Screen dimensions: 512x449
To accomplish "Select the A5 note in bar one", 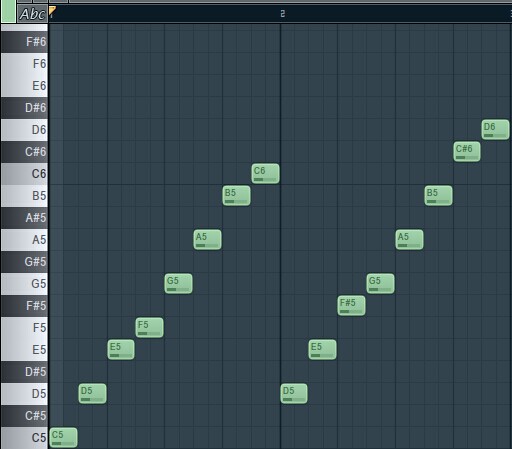I will pos(207,240).
